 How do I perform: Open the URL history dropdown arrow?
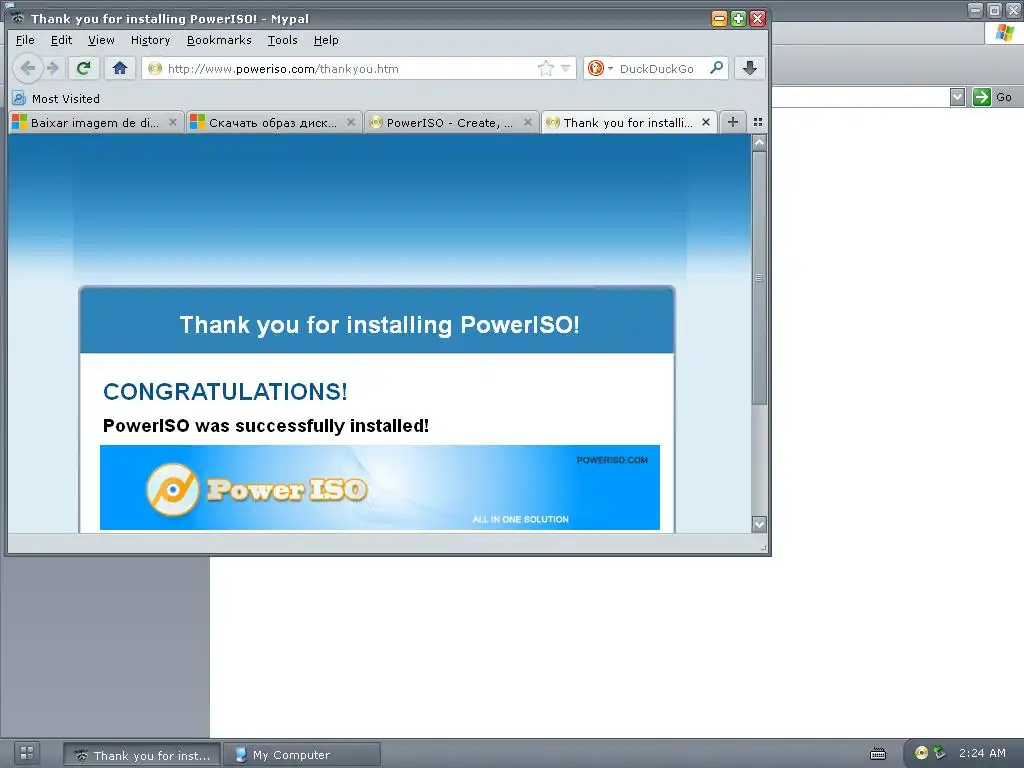566,69
